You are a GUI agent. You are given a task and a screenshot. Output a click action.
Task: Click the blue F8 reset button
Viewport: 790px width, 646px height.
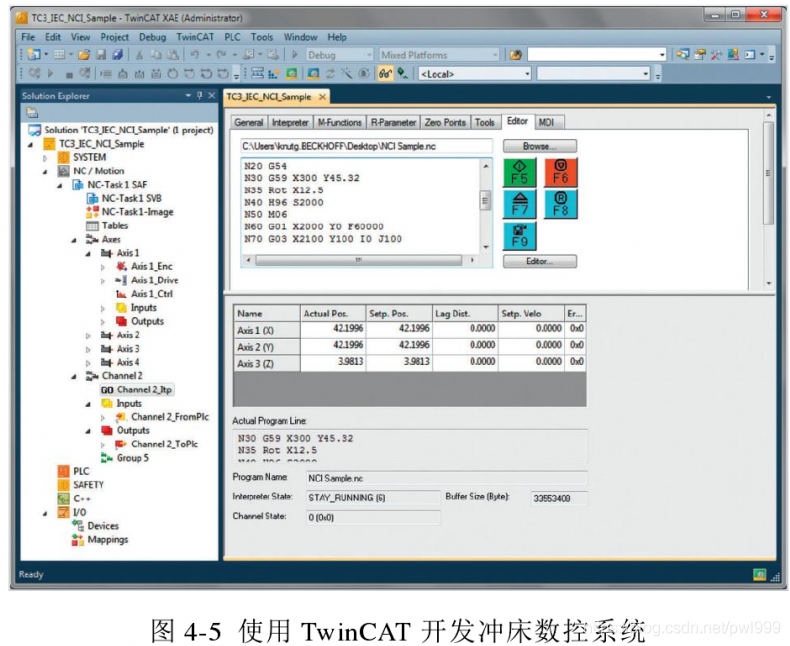pyautogui.click(x=561, y=204)
